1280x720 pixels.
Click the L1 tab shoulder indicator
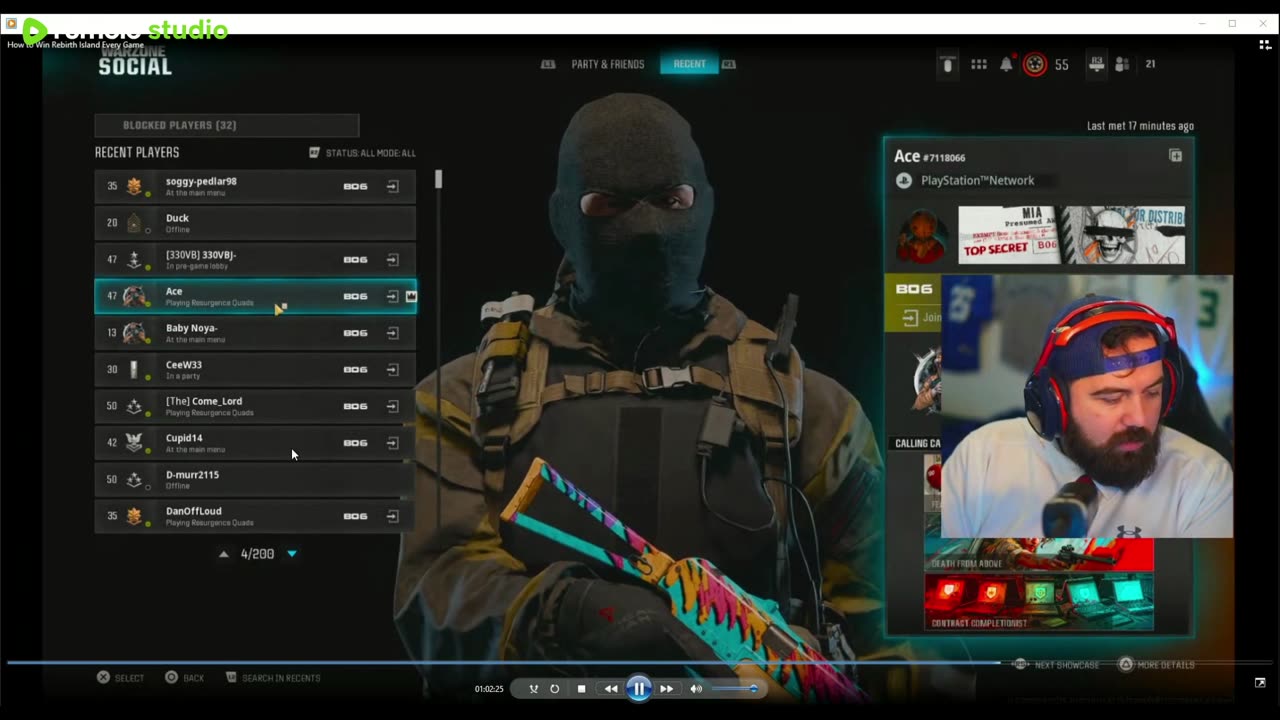pos(548,64)
